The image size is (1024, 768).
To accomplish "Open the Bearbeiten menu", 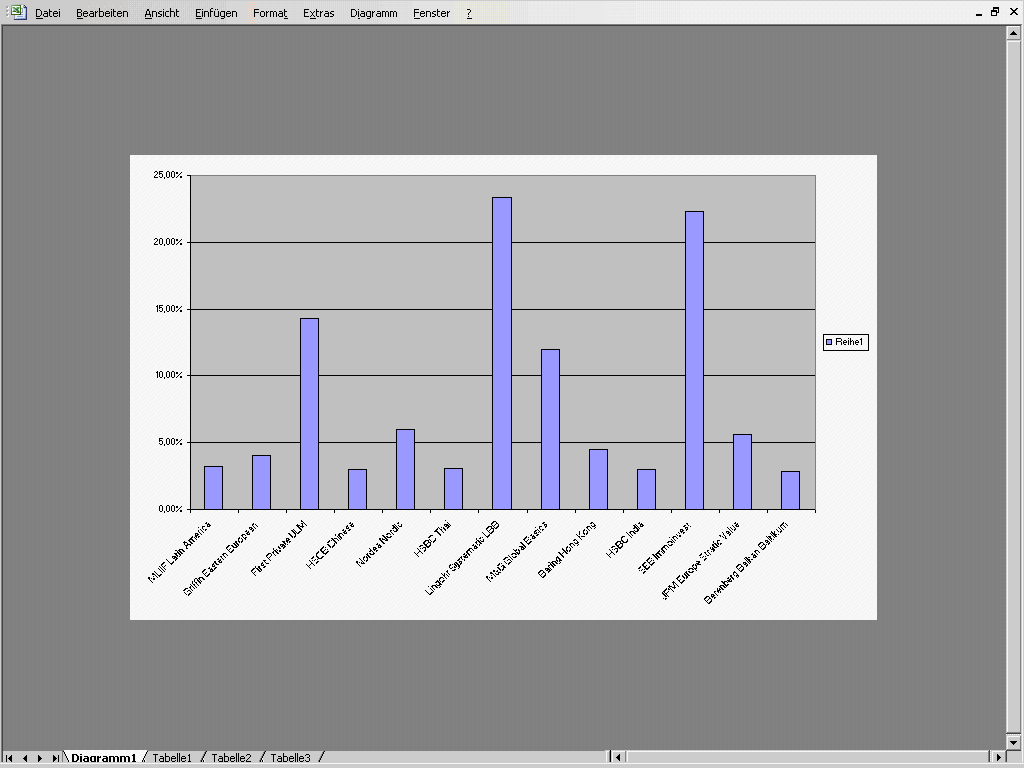I will point(102,13).
